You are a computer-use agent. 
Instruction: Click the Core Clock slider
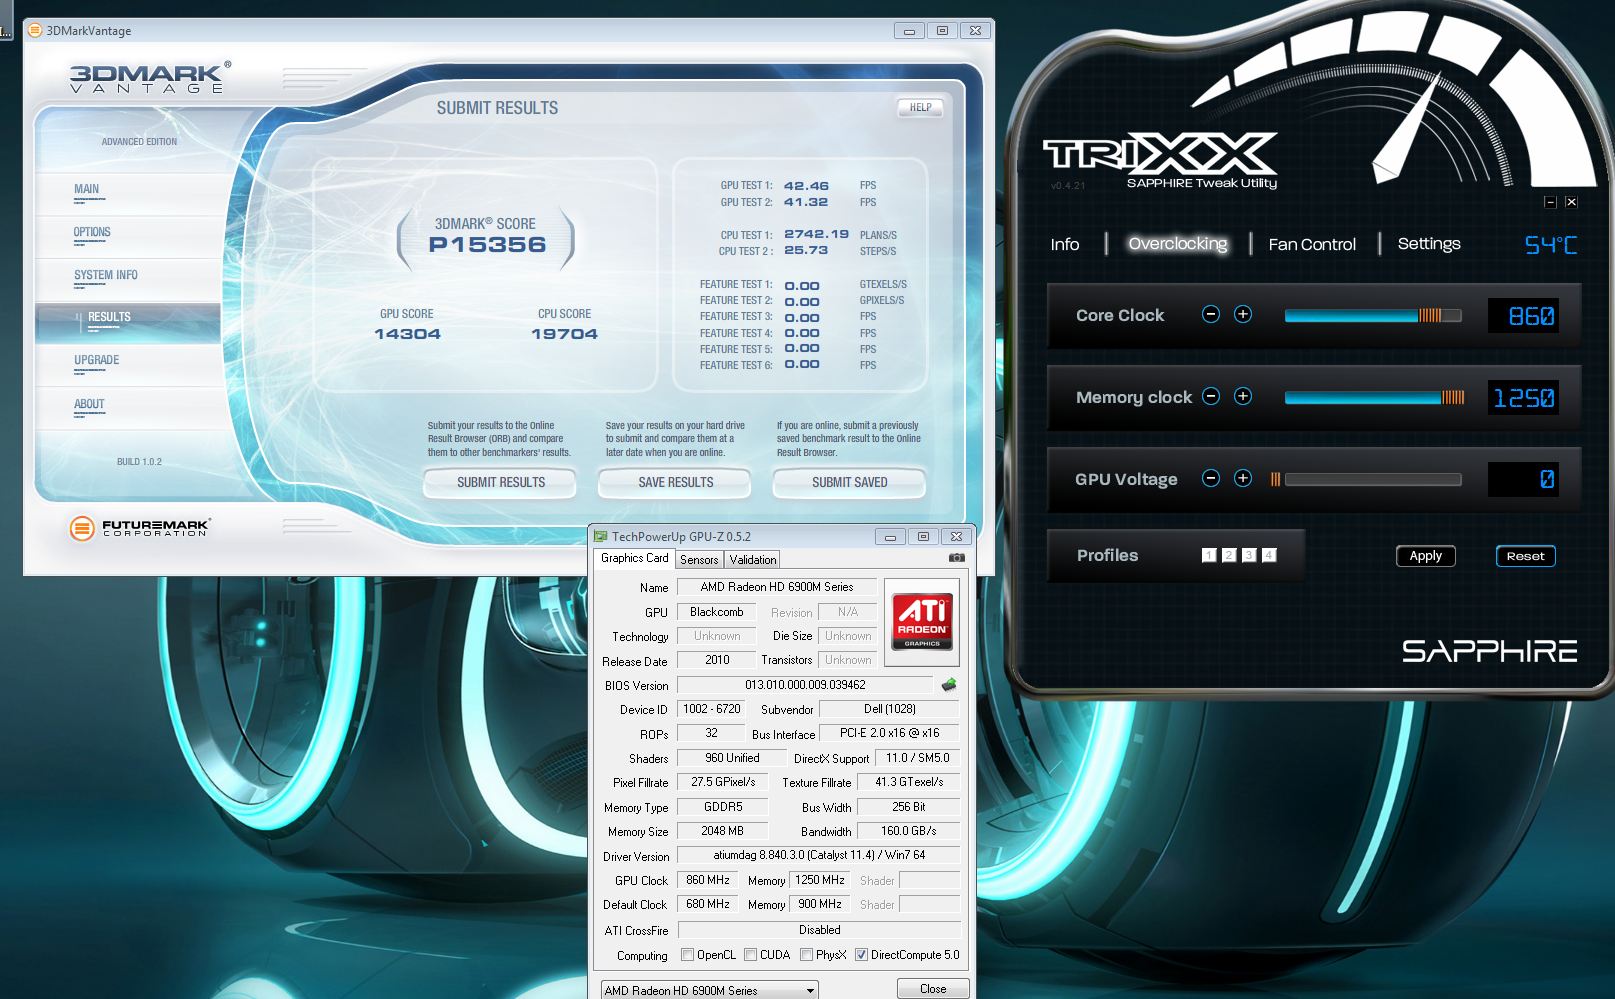pos(1373,315)
